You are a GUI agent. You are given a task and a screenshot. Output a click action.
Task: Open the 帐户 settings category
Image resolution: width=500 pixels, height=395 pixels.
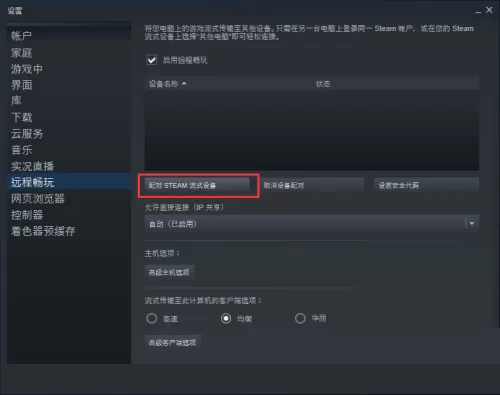(68, 36)
